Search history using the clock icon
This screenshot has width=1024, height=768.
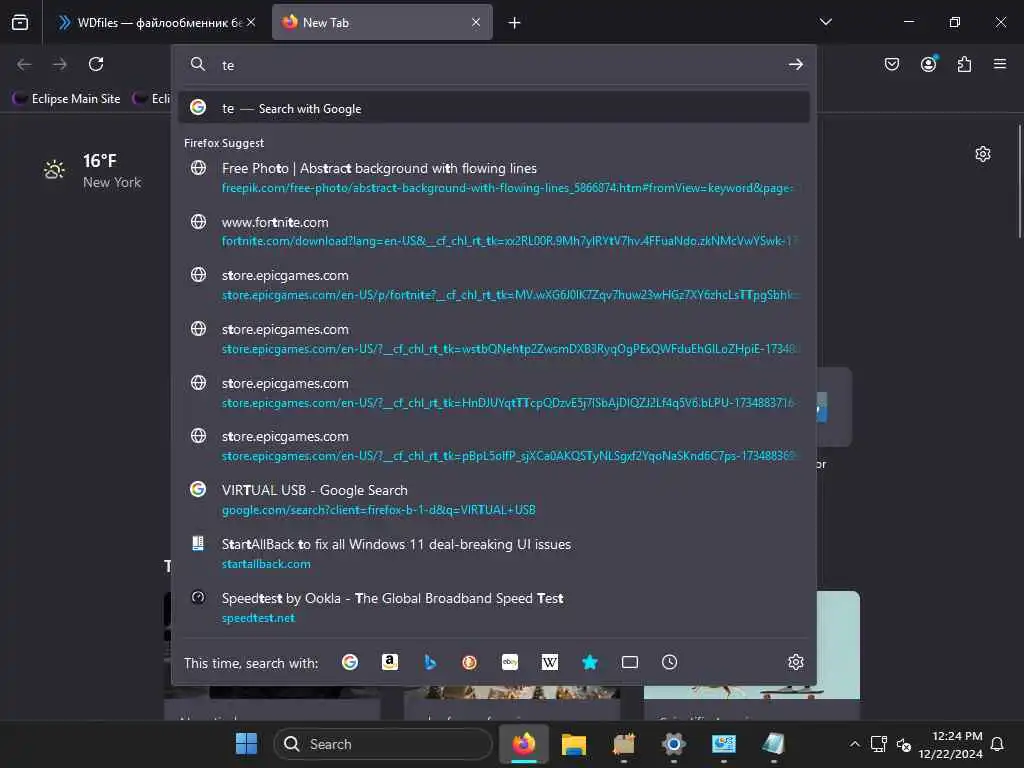coord(669,662)
